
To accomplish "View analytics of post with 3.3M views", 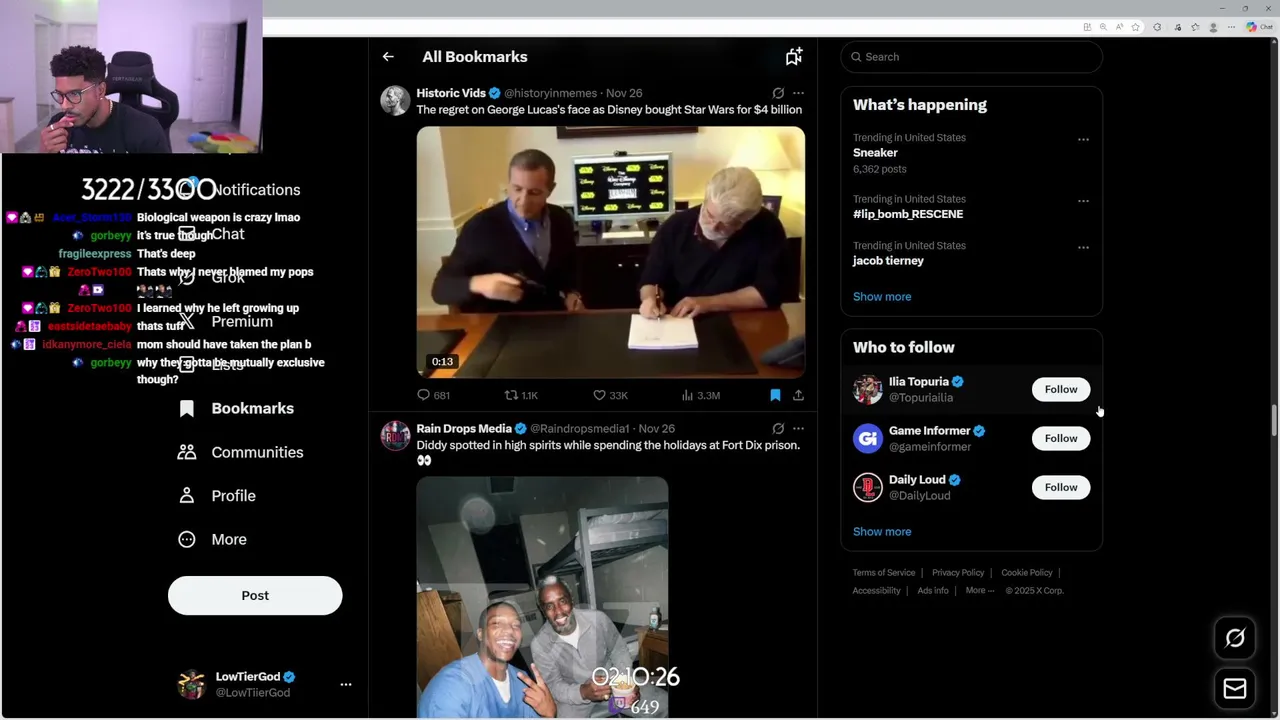I will tap(700, 395).
